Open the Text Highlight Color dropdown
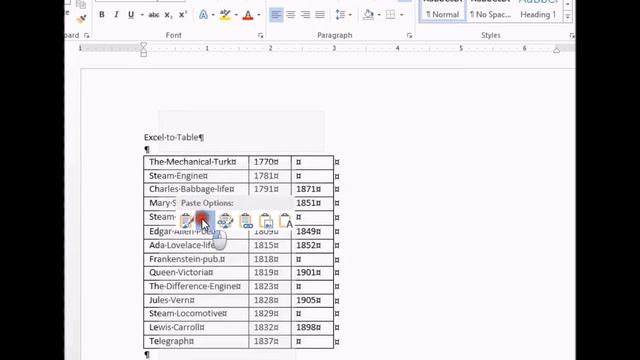 [x=236, y=15]
